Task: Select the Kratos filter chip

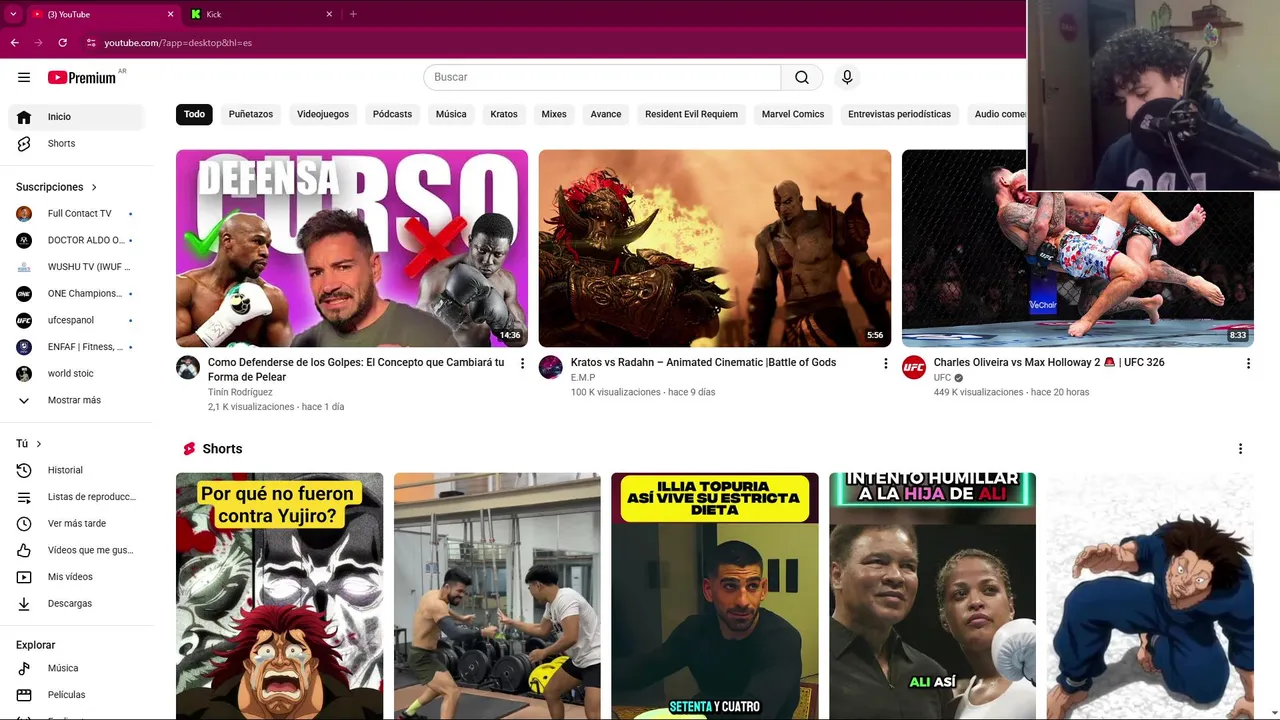Action: tap(504, 114)
